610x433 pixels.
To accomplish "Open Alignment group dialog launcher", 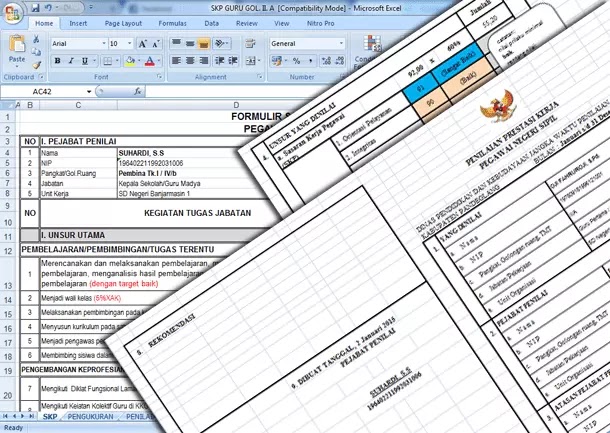I will click(x=260, y=77).
